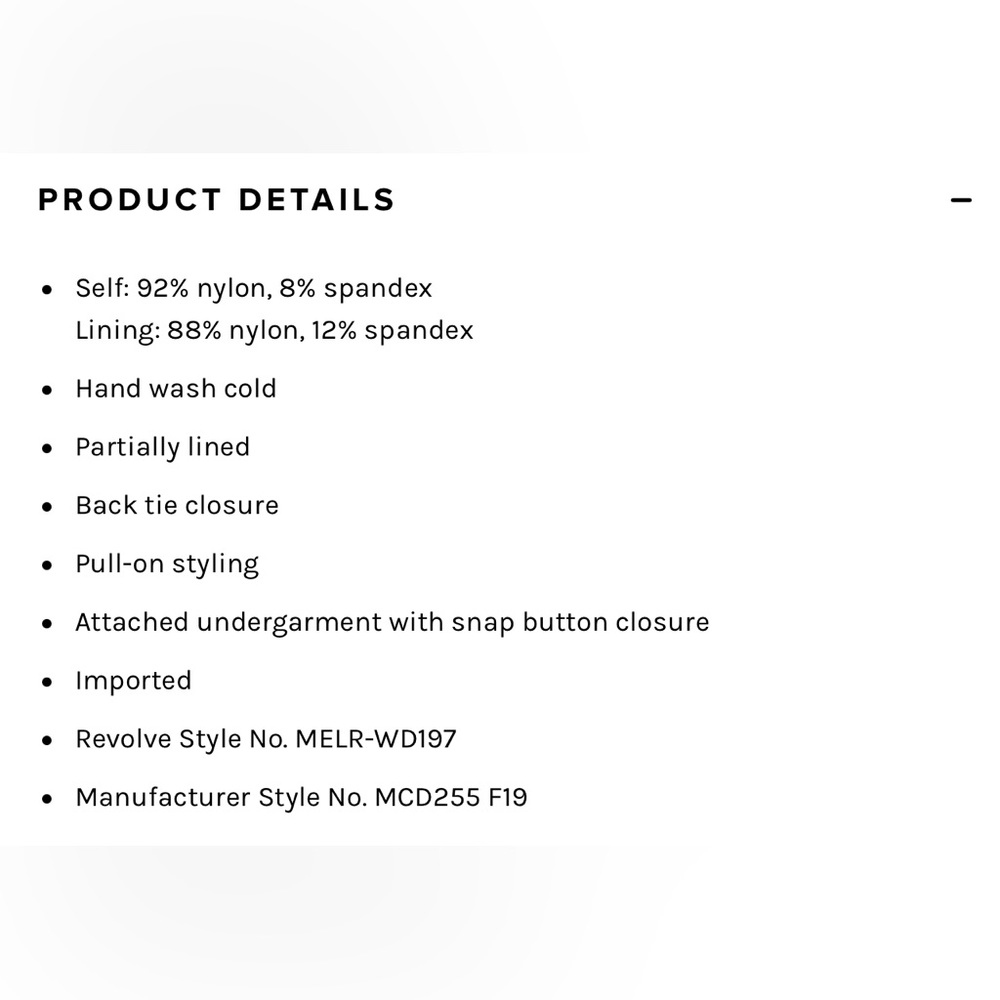Click the bullet before Back tie closure

pos(47,506)
